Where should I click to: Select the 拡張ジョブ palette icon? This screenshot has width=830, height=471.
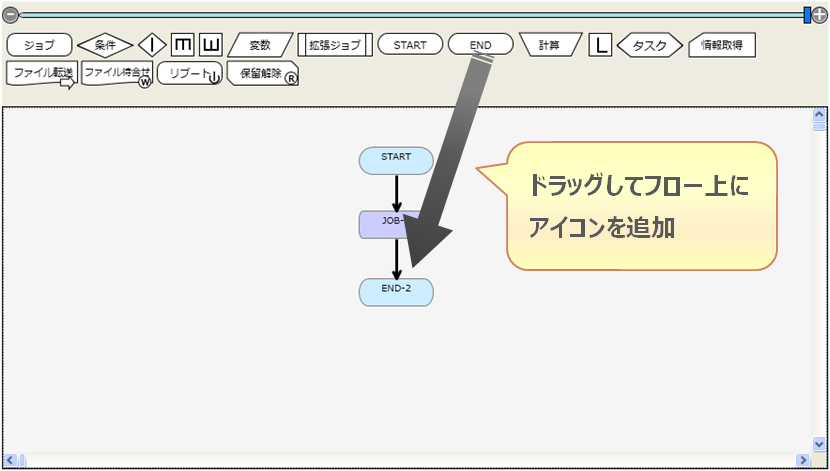[x=335, y=45]
